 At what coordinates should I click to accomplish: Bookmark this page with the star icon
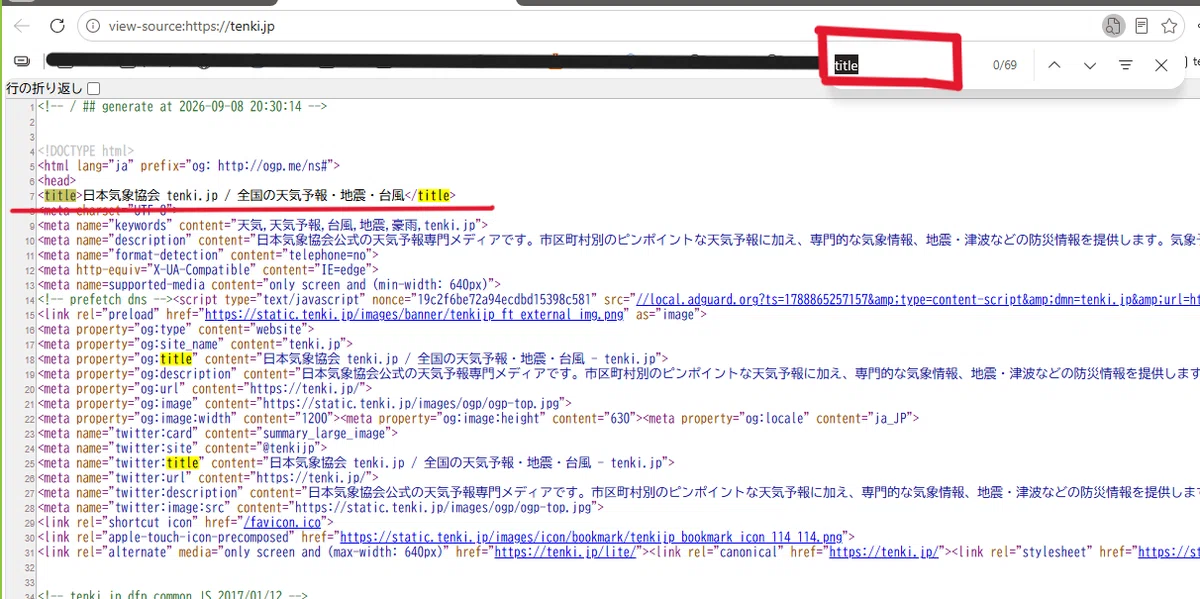(1169, 26)
